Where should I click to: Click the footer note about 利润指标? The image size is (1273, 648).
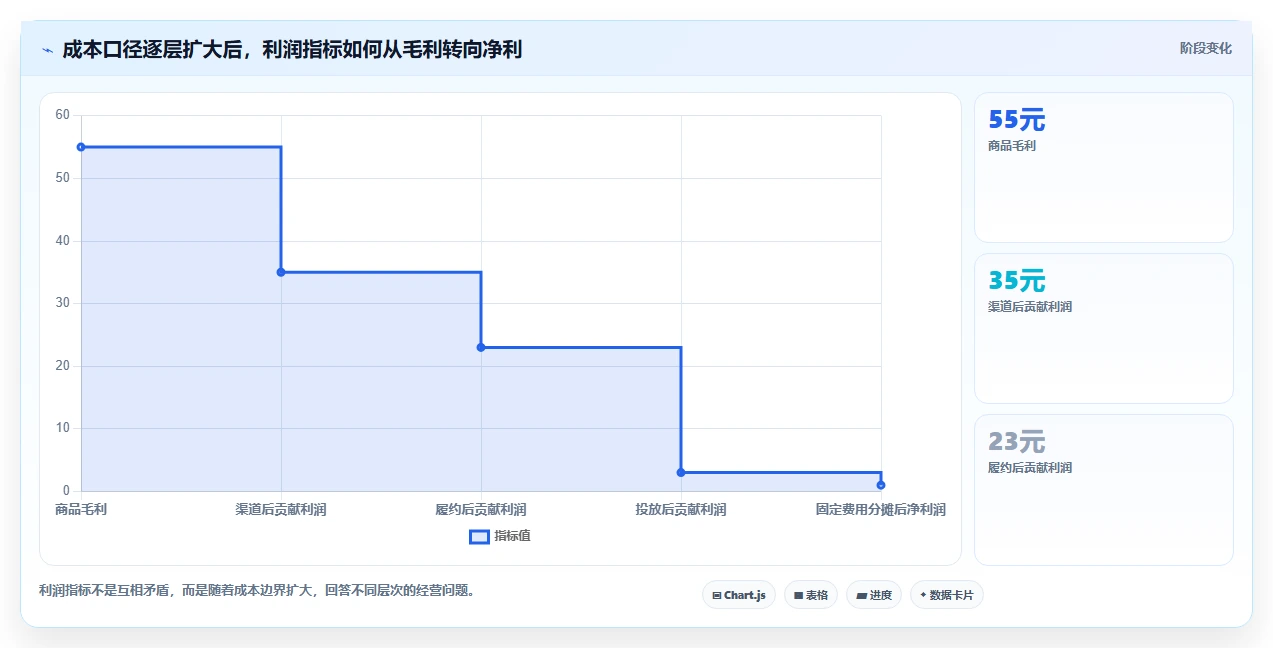tap(260, 591)
